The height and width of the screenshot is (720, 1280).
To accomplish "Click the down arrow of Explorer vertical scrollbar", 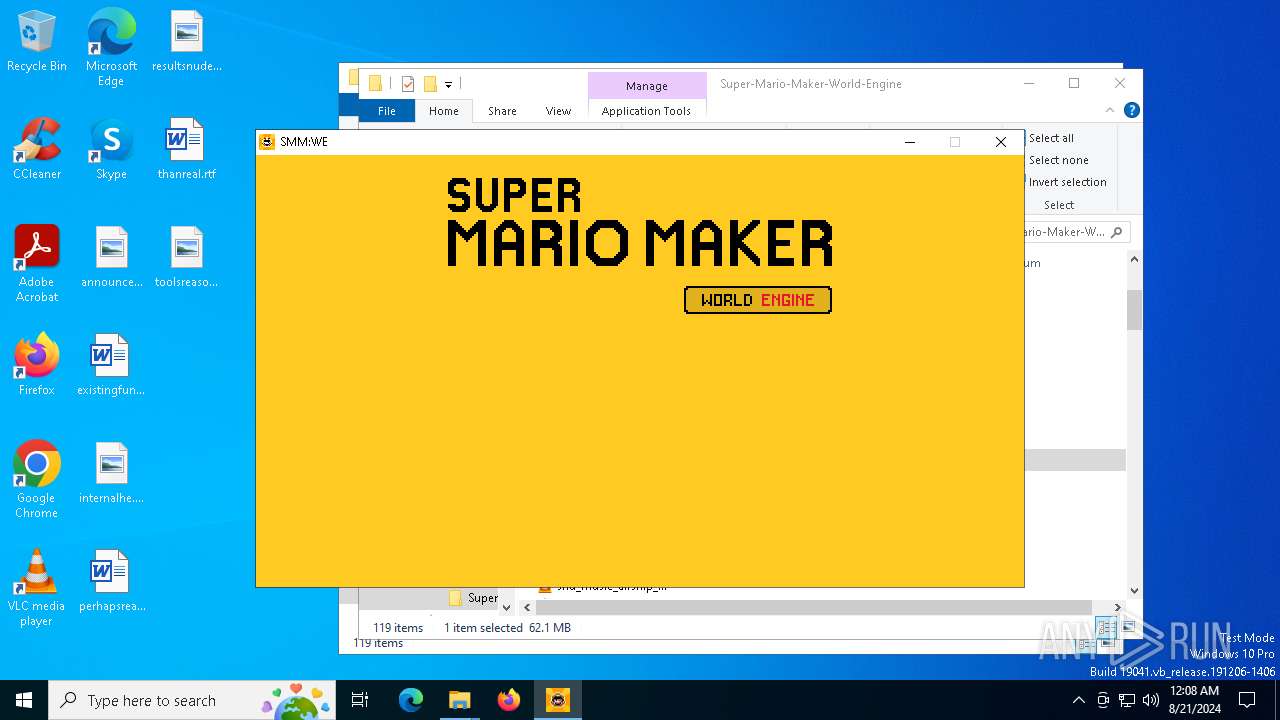I will point(1134,591).
